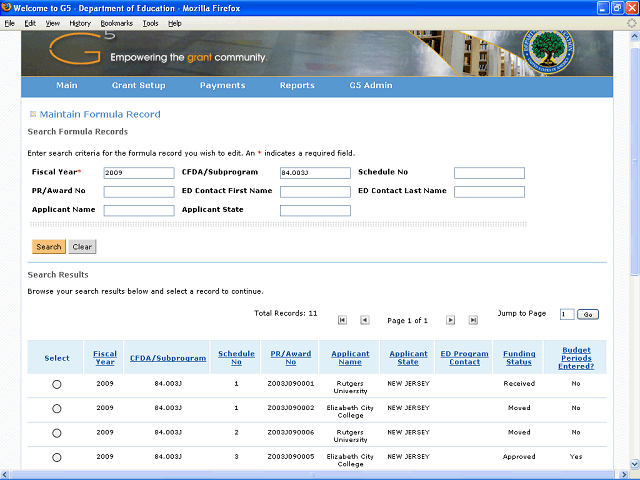640x480 pixels.
Task: Open the Reports navigation menu
Action: [297, 86]
